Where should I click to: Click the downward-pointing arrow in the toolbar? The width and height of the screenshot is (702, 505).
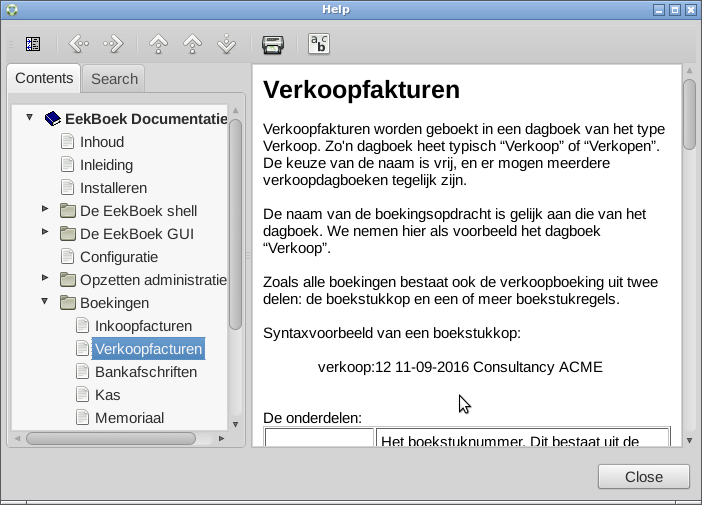tap(226, 44)
